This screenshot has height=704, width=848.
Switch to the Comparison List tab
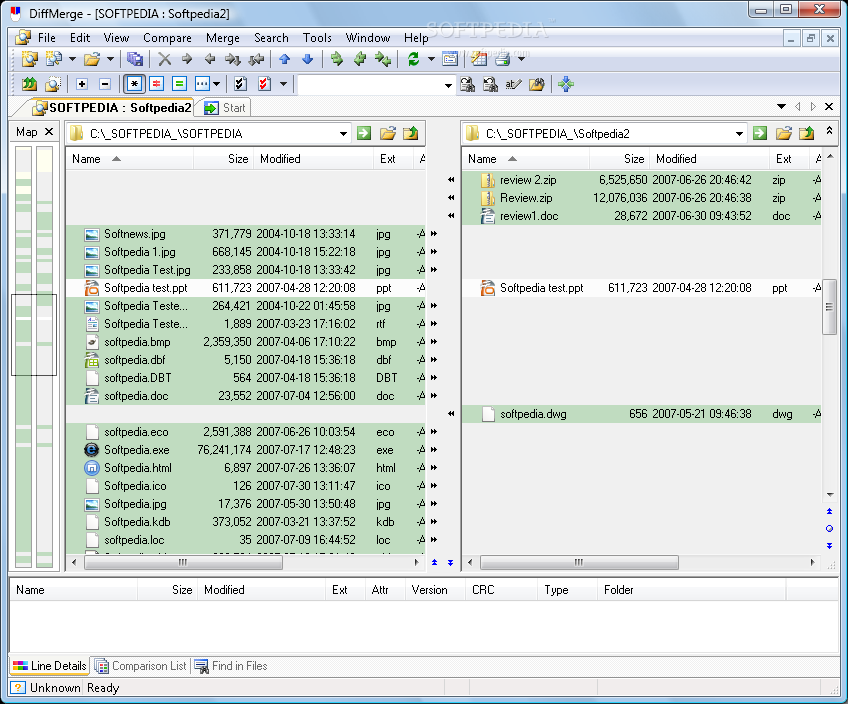coord(141,666)
